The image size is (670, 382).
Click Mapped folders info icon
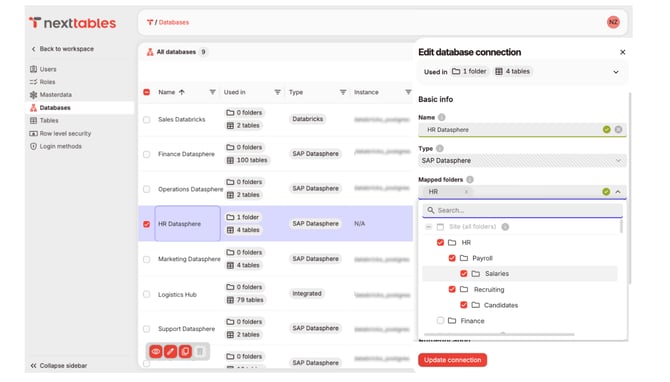pyautogui.click(x=470, y=179)
